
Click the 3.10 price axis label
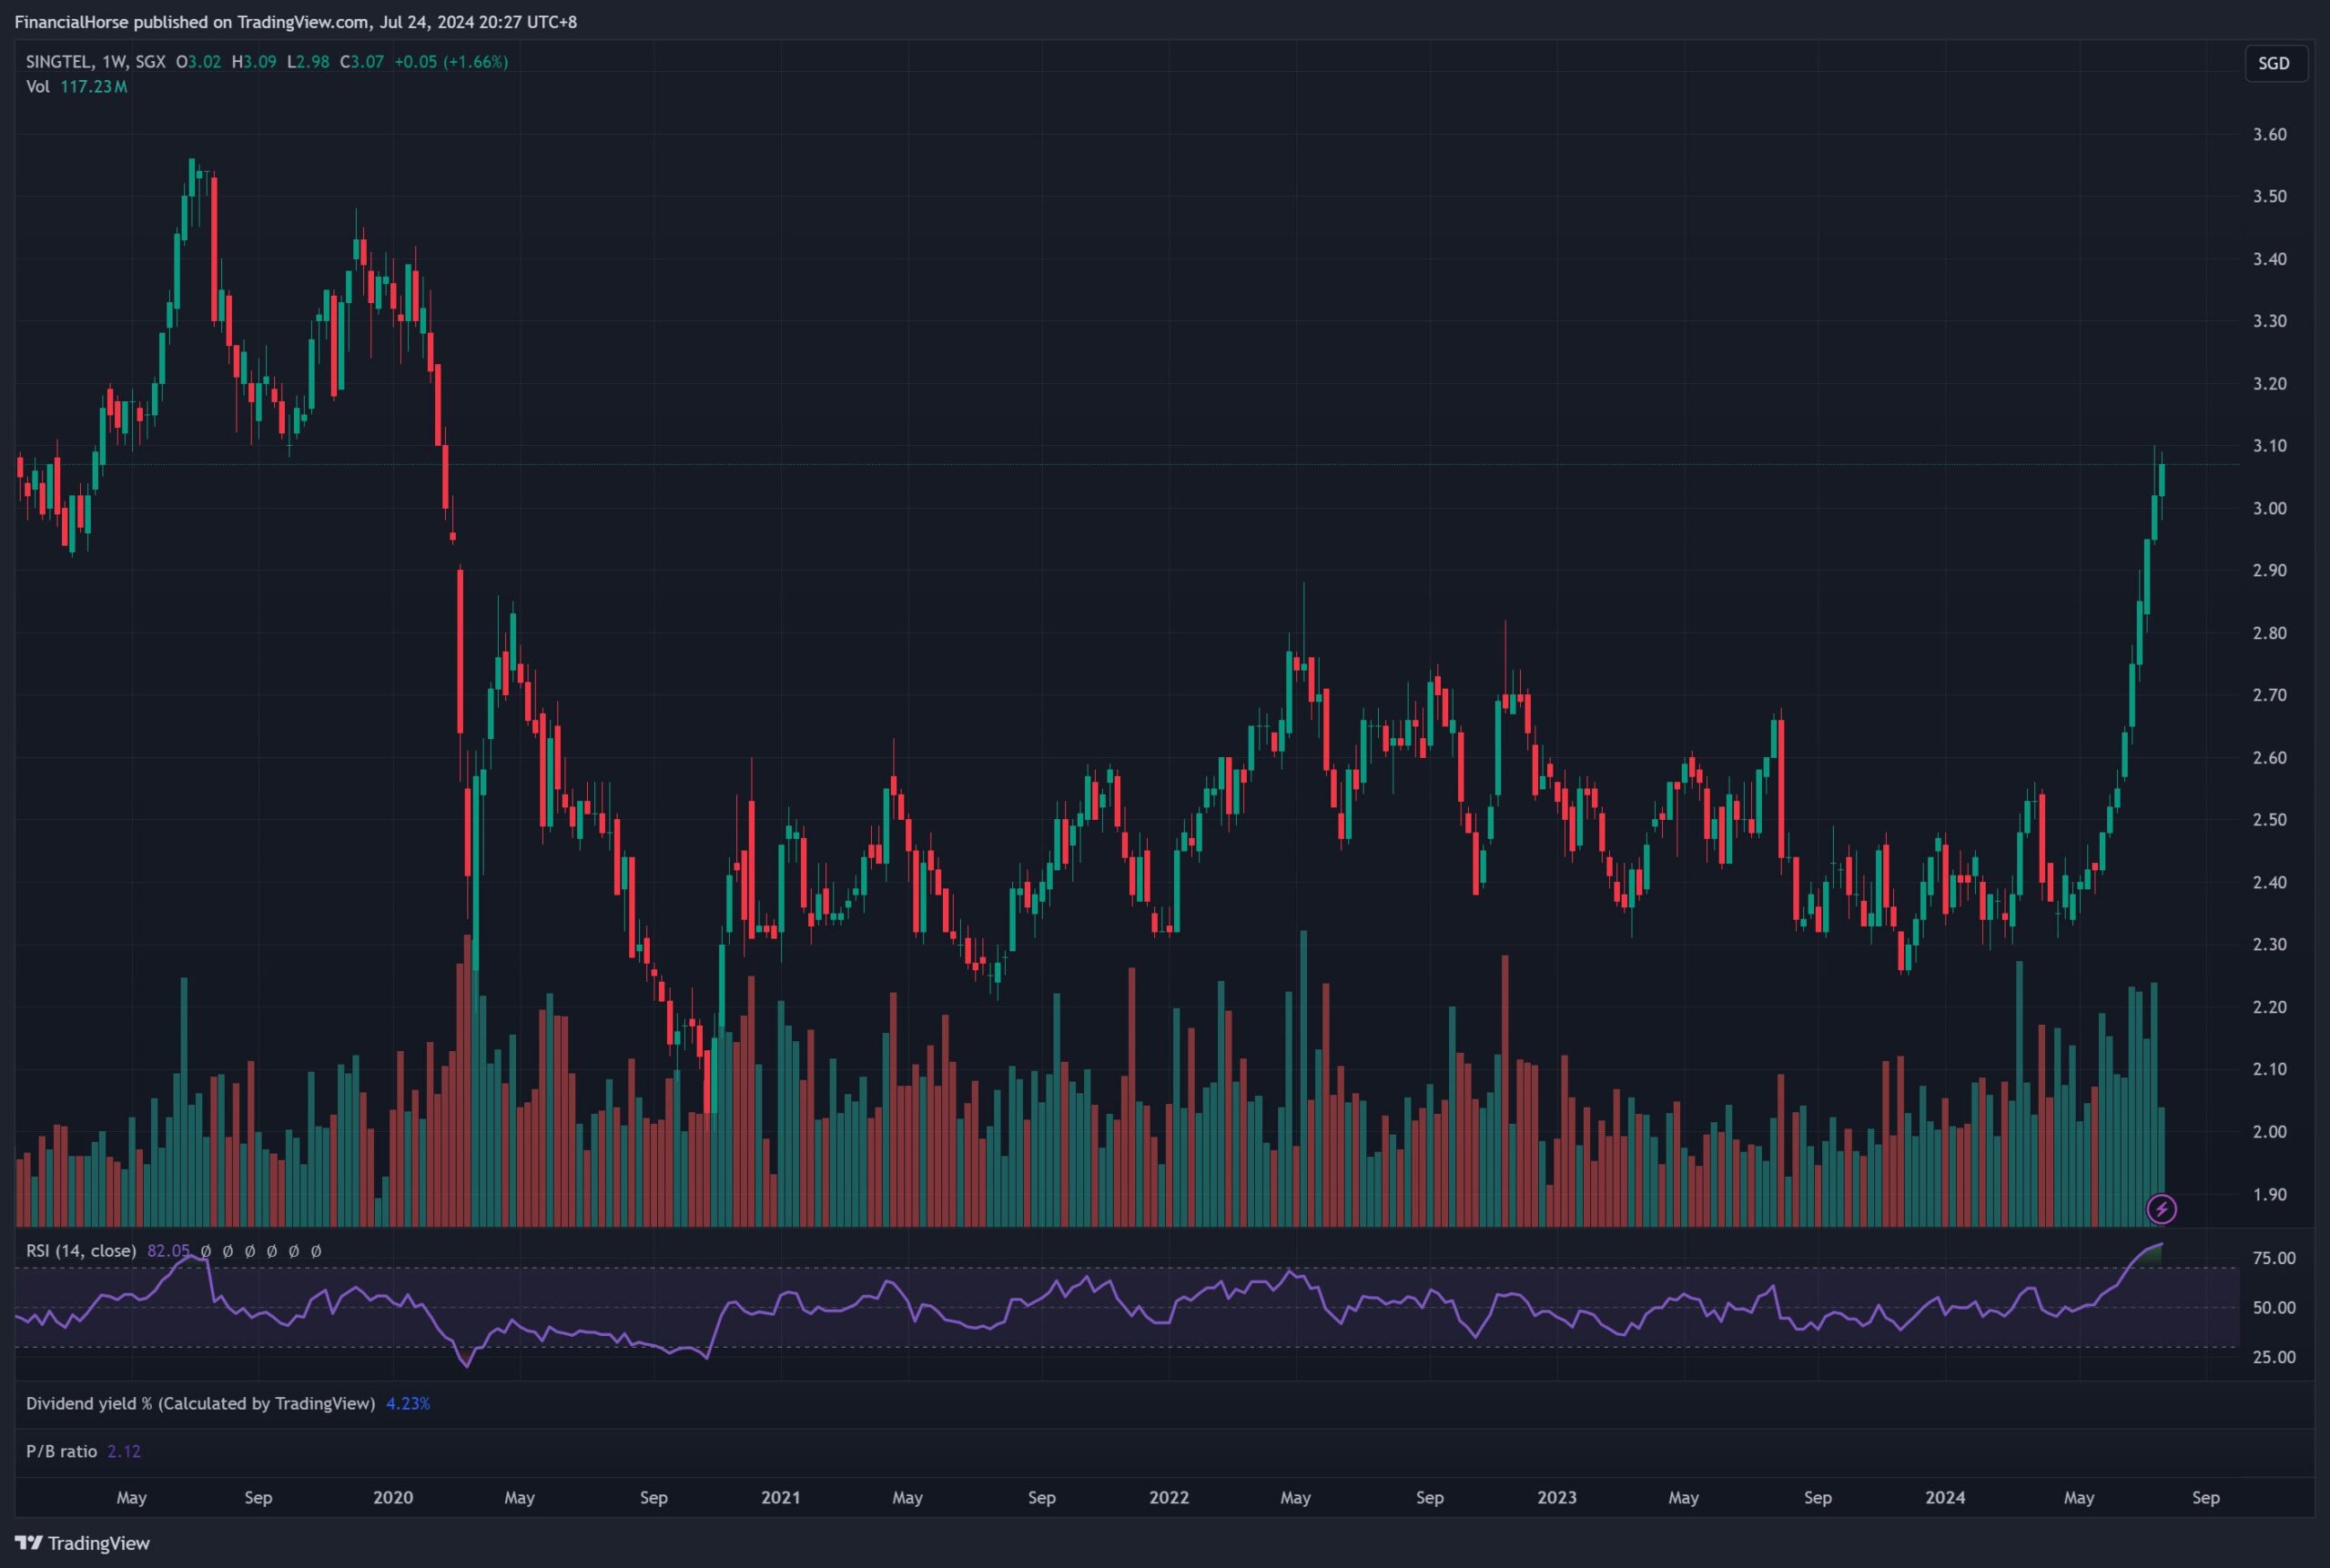pos(2269,446)
